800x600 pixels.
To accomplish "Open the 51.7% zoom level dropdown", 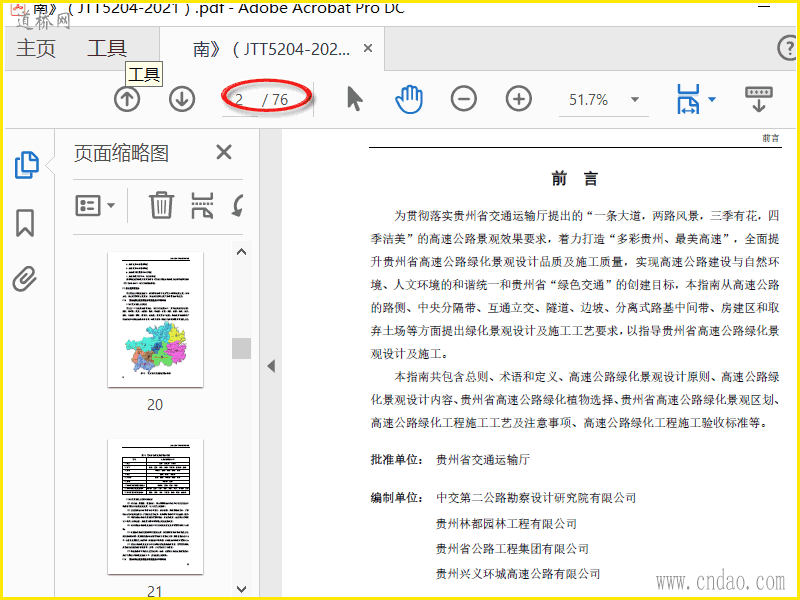I will point(635,99).
